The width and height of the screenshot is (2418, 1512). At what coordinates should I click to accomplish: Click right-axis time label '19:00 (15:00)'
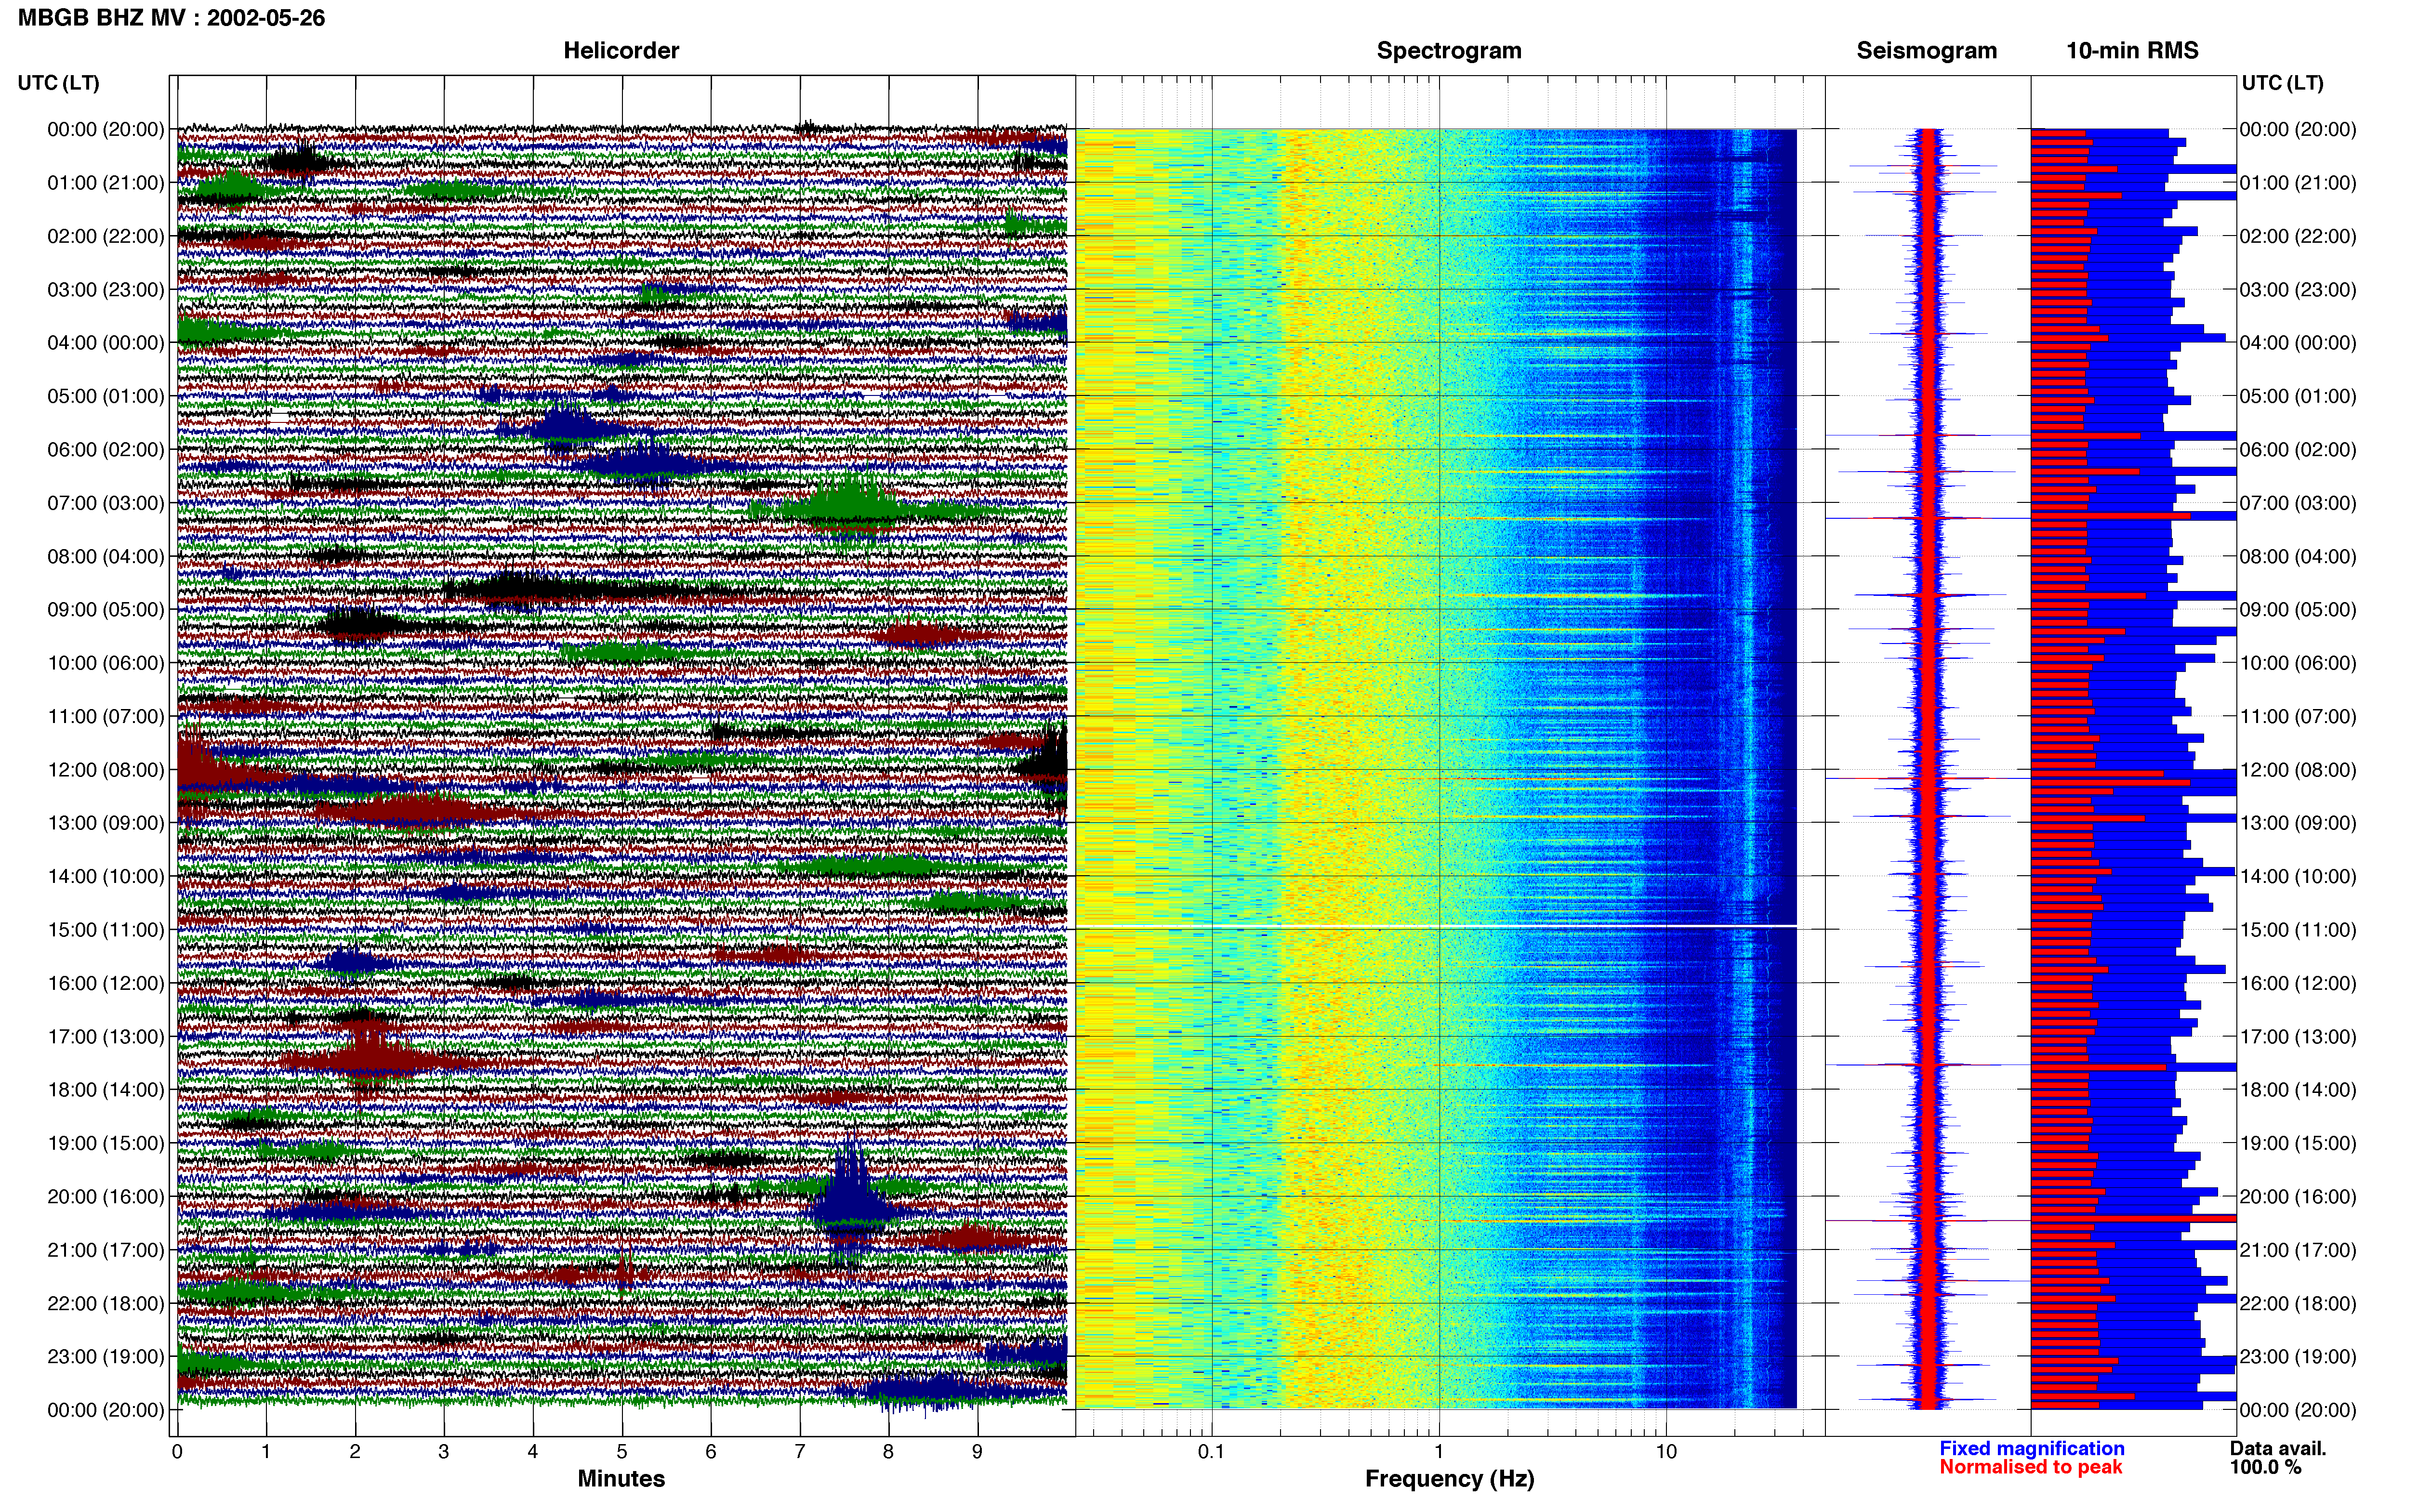tap(2298, 1143)
